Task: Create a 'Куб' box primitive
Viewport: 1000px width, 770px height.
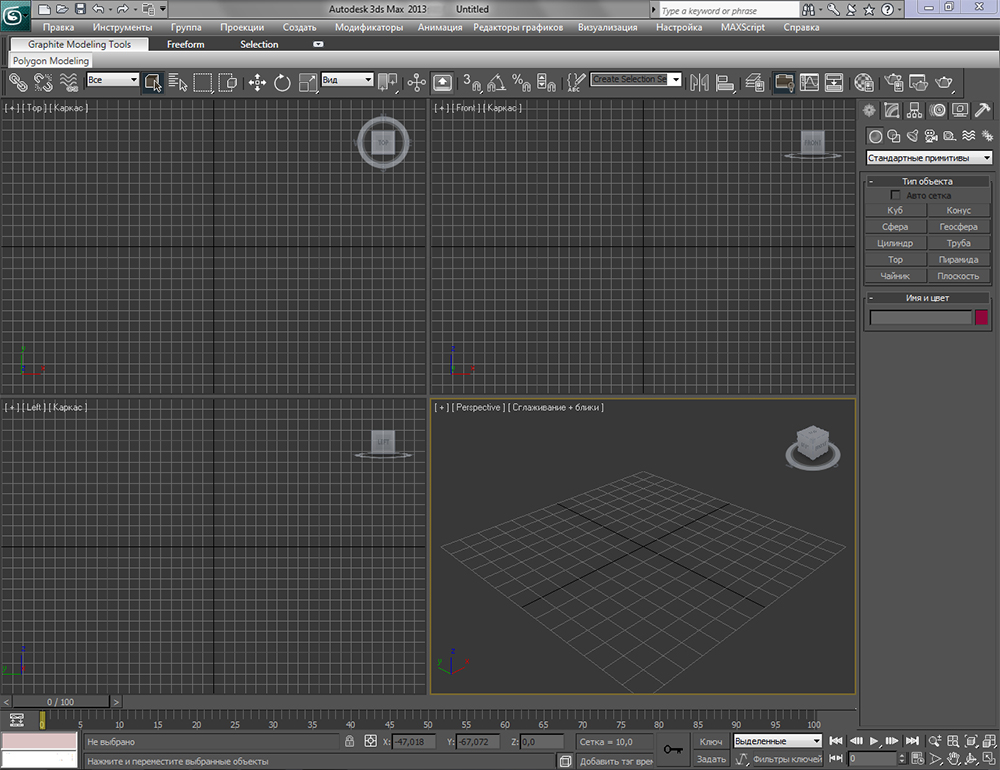Action: point(895,210)
